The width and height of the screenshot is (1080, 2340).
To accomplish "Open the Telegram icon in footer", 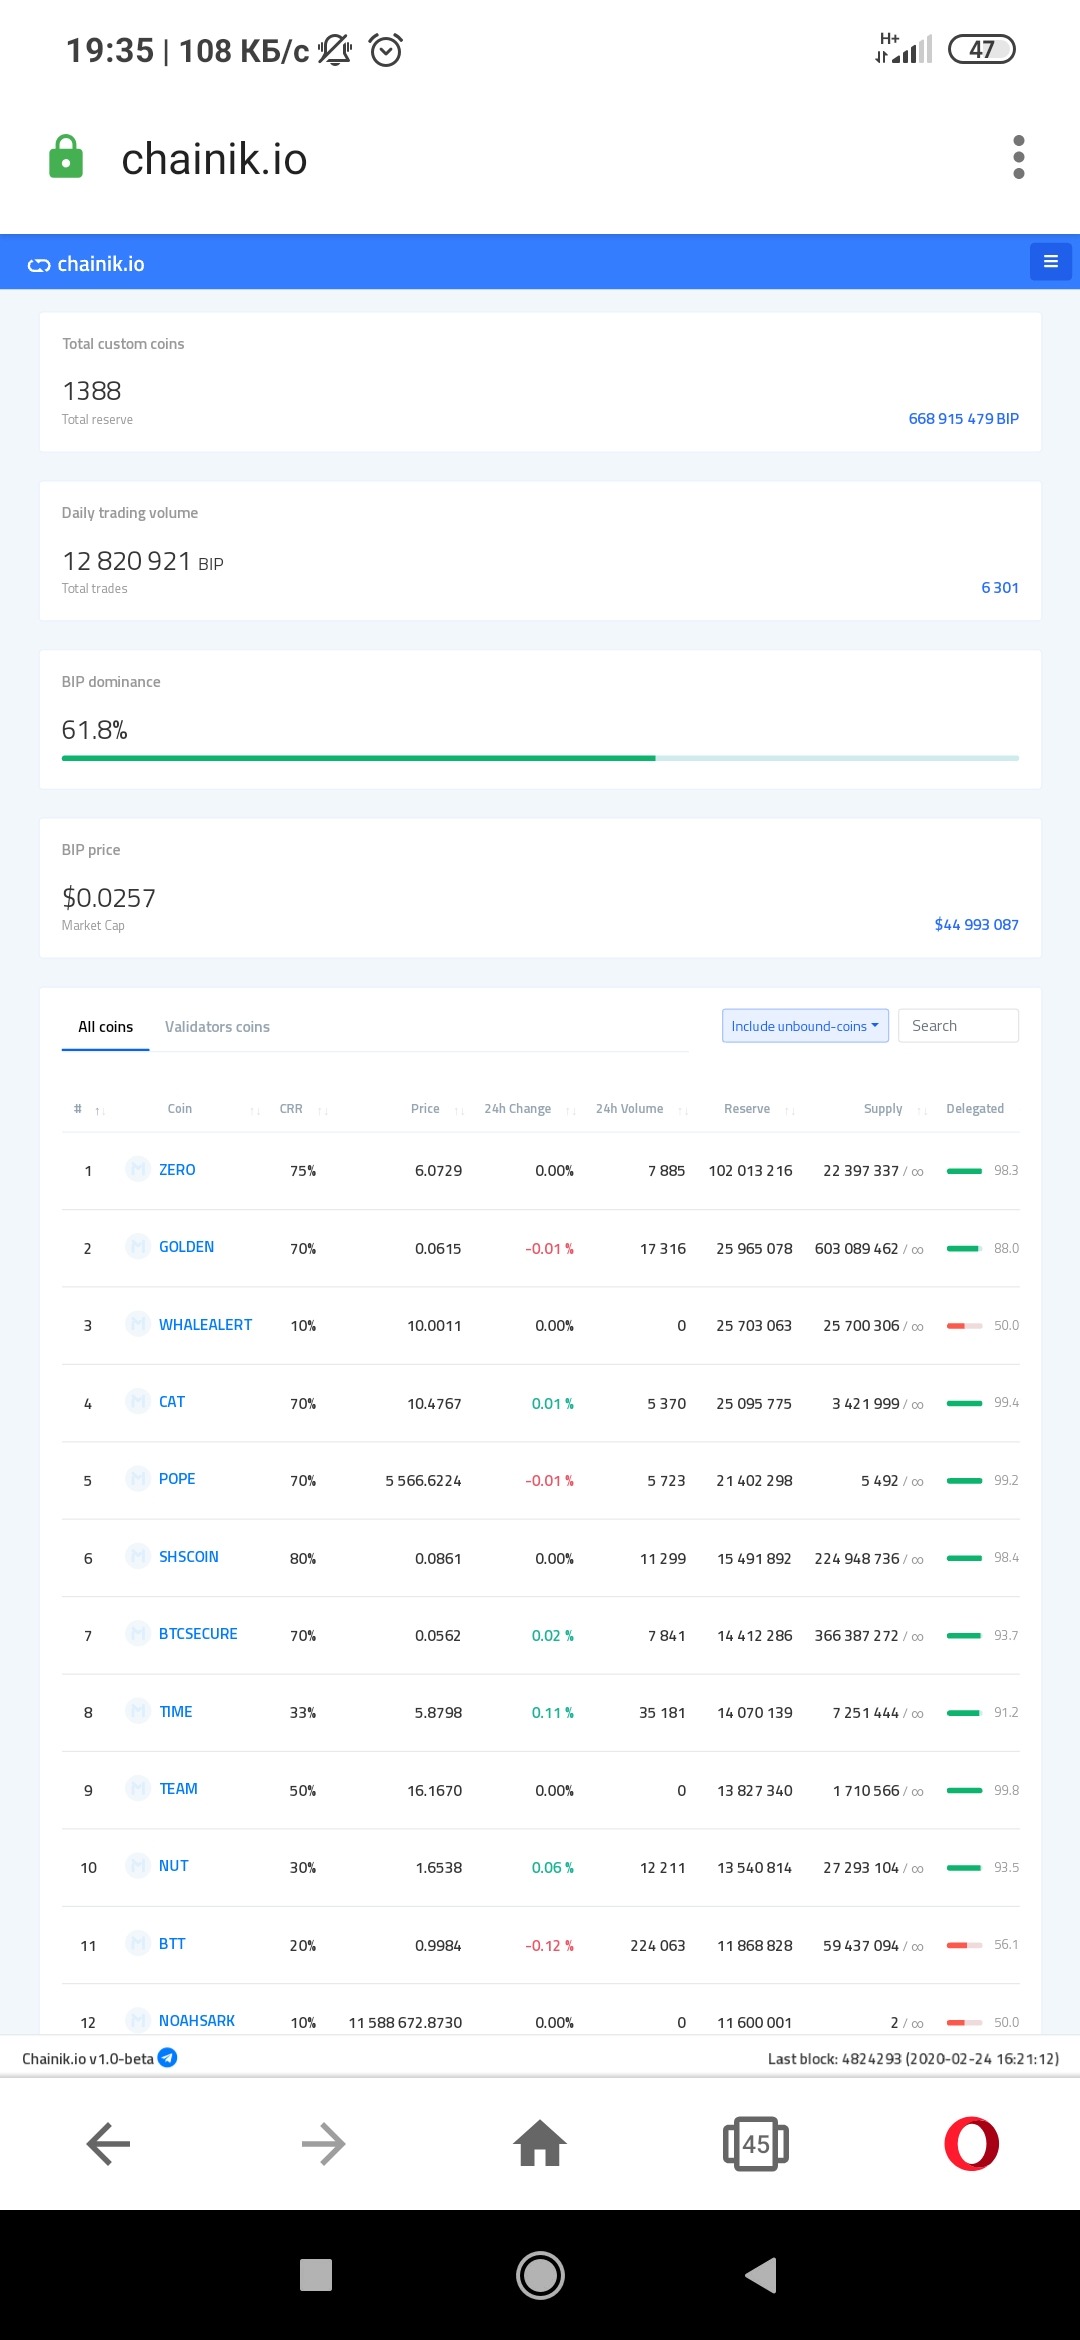I will coord(168,2057).
